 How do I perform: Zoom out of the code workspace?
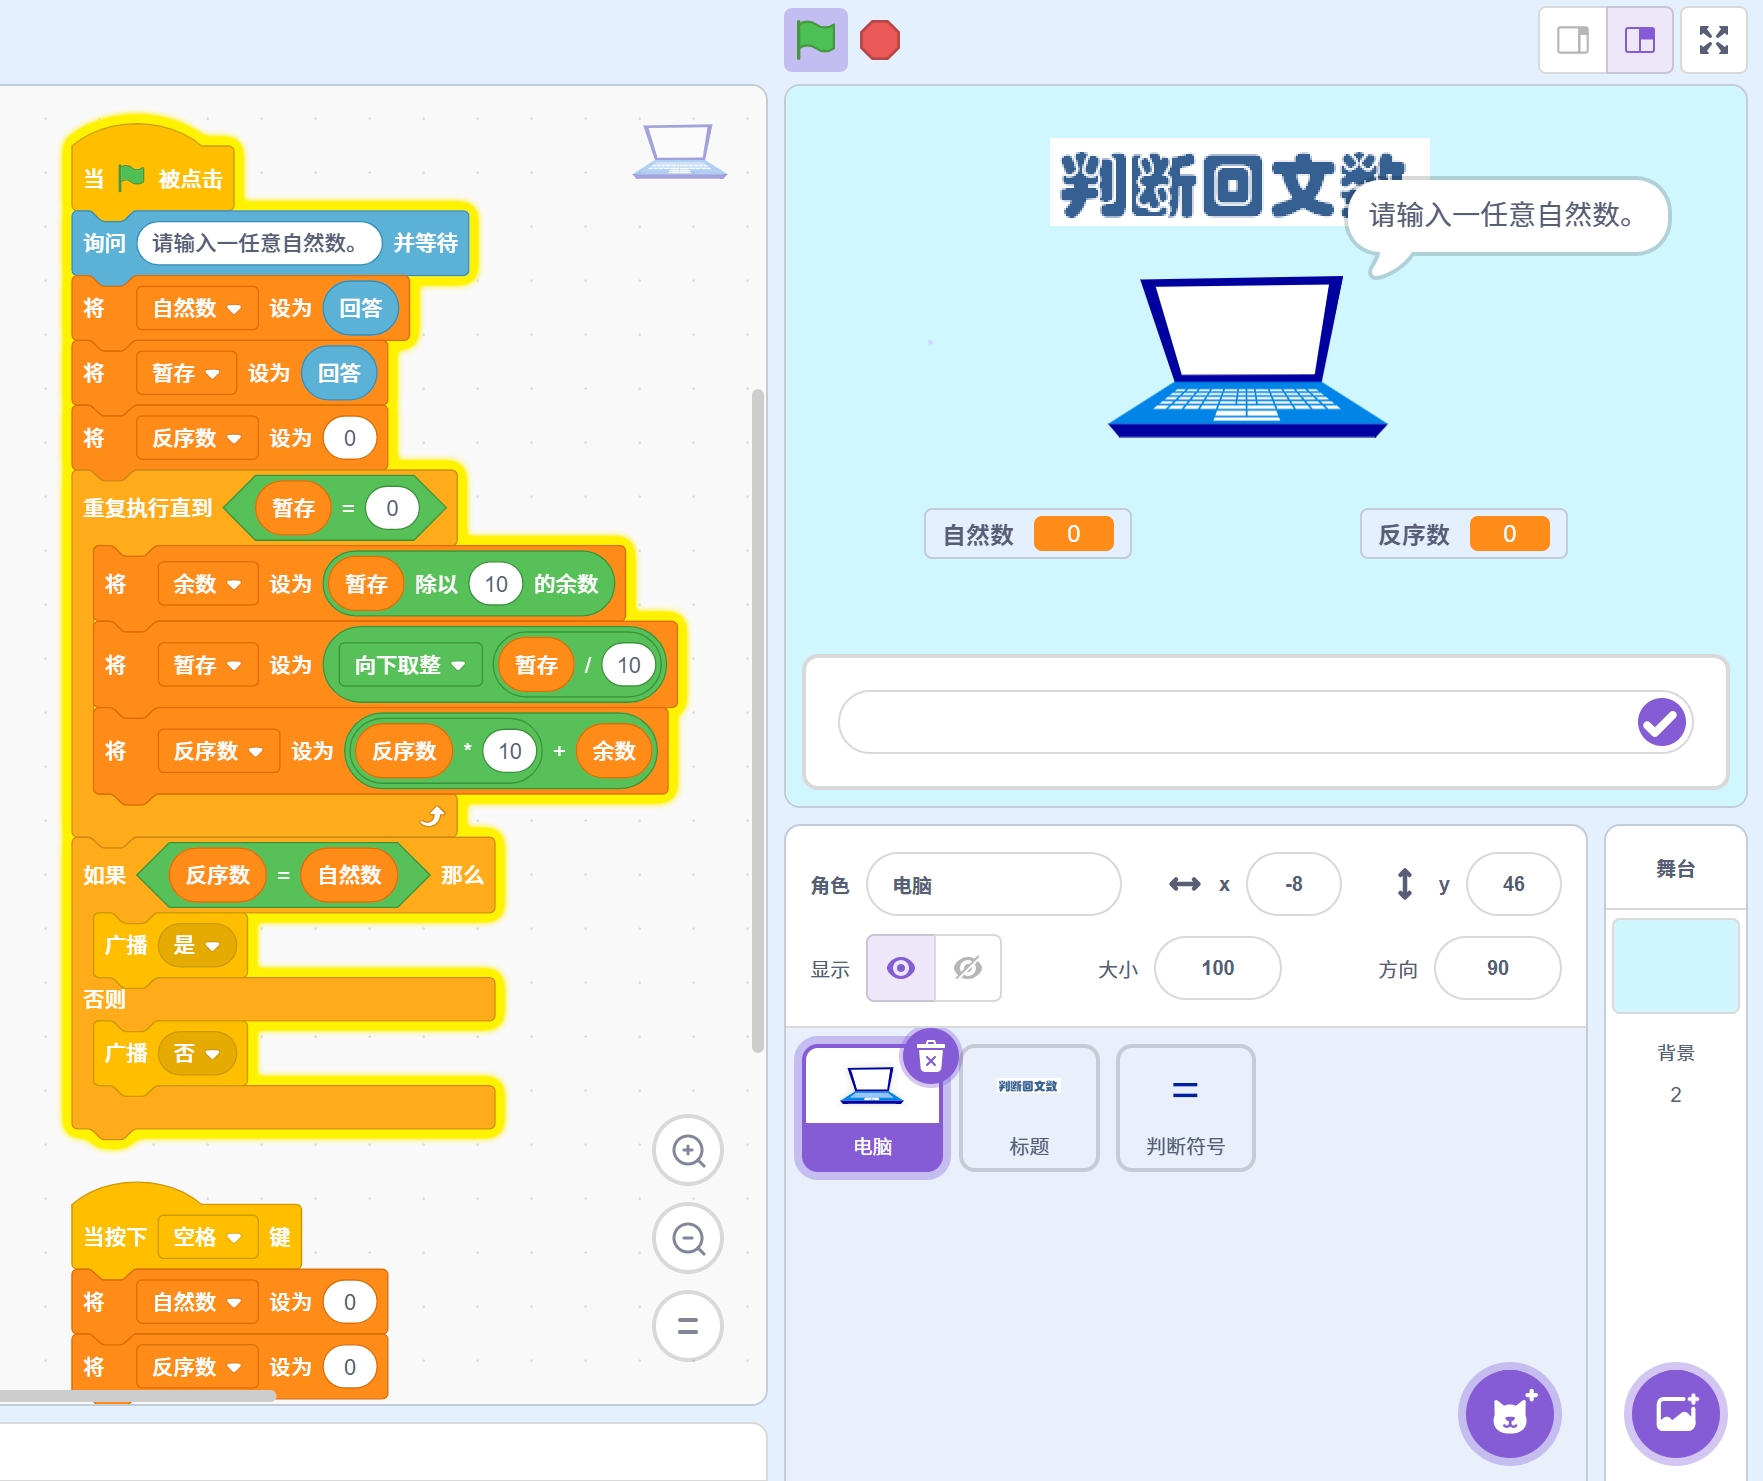tap(688, 1239)
